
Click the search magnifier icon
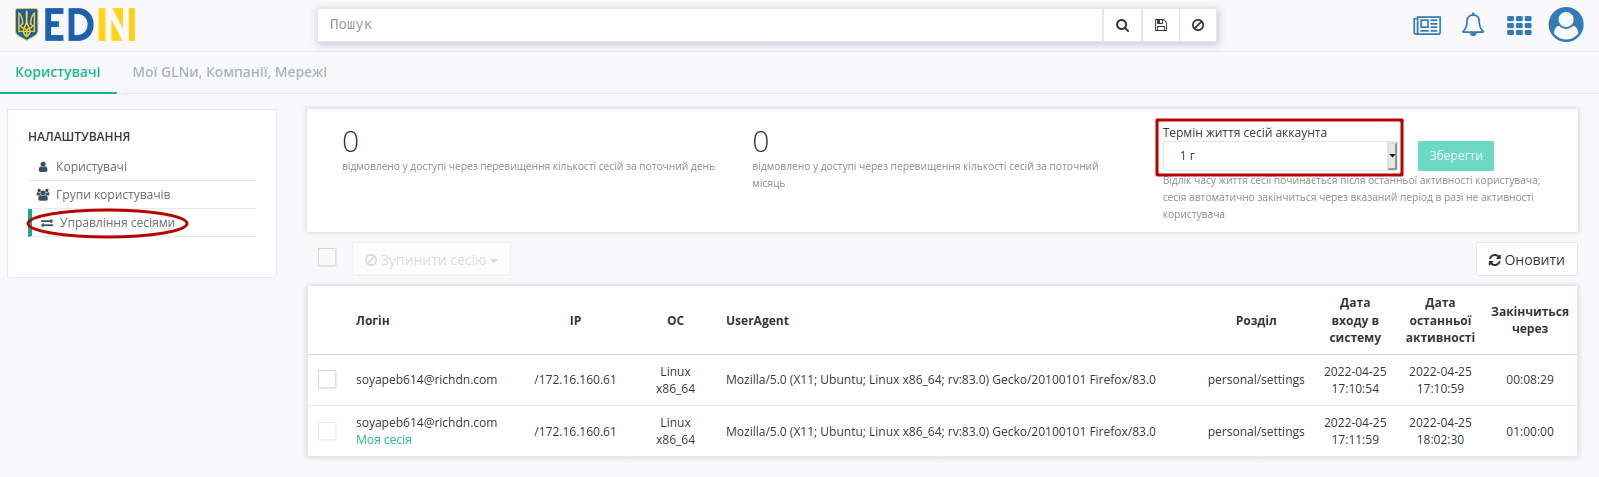click(x=1122, y=25)
